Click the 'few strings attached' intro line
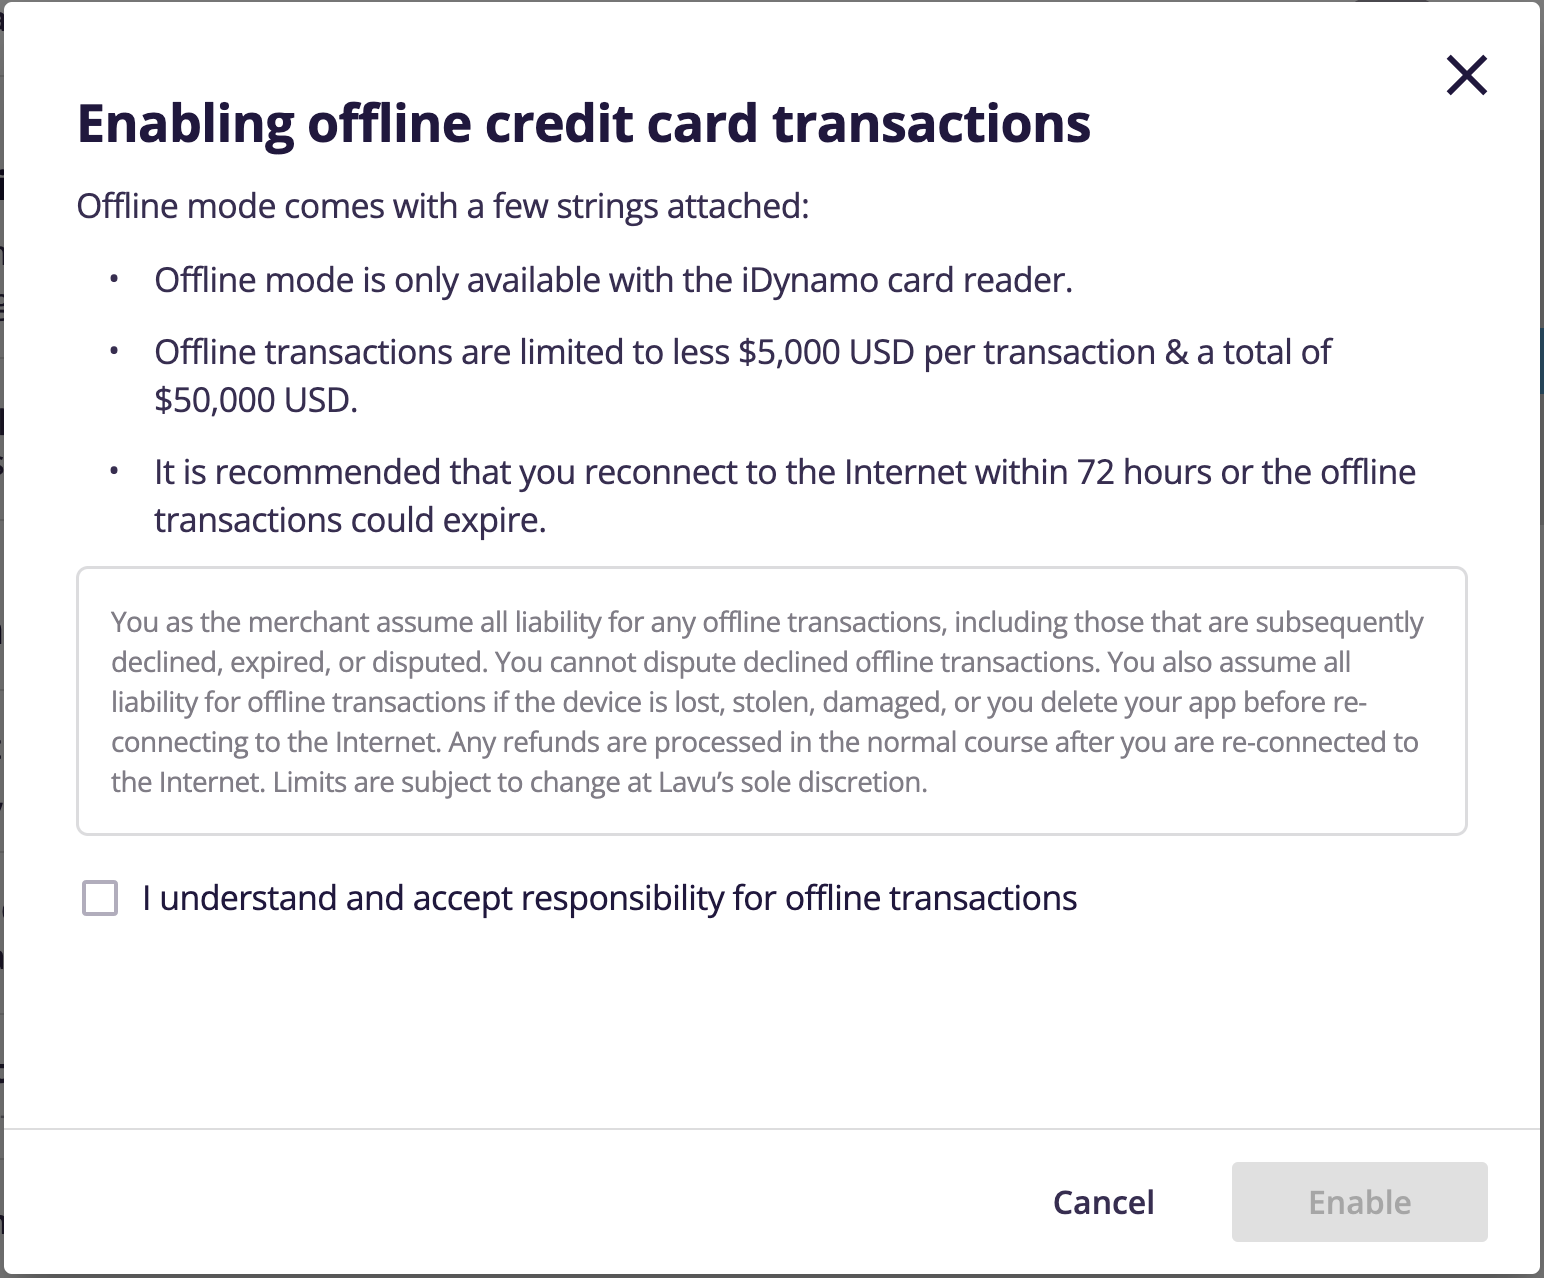This screenshot has width=1544, height=1278. pyautogui.click(x=442, y=206)
